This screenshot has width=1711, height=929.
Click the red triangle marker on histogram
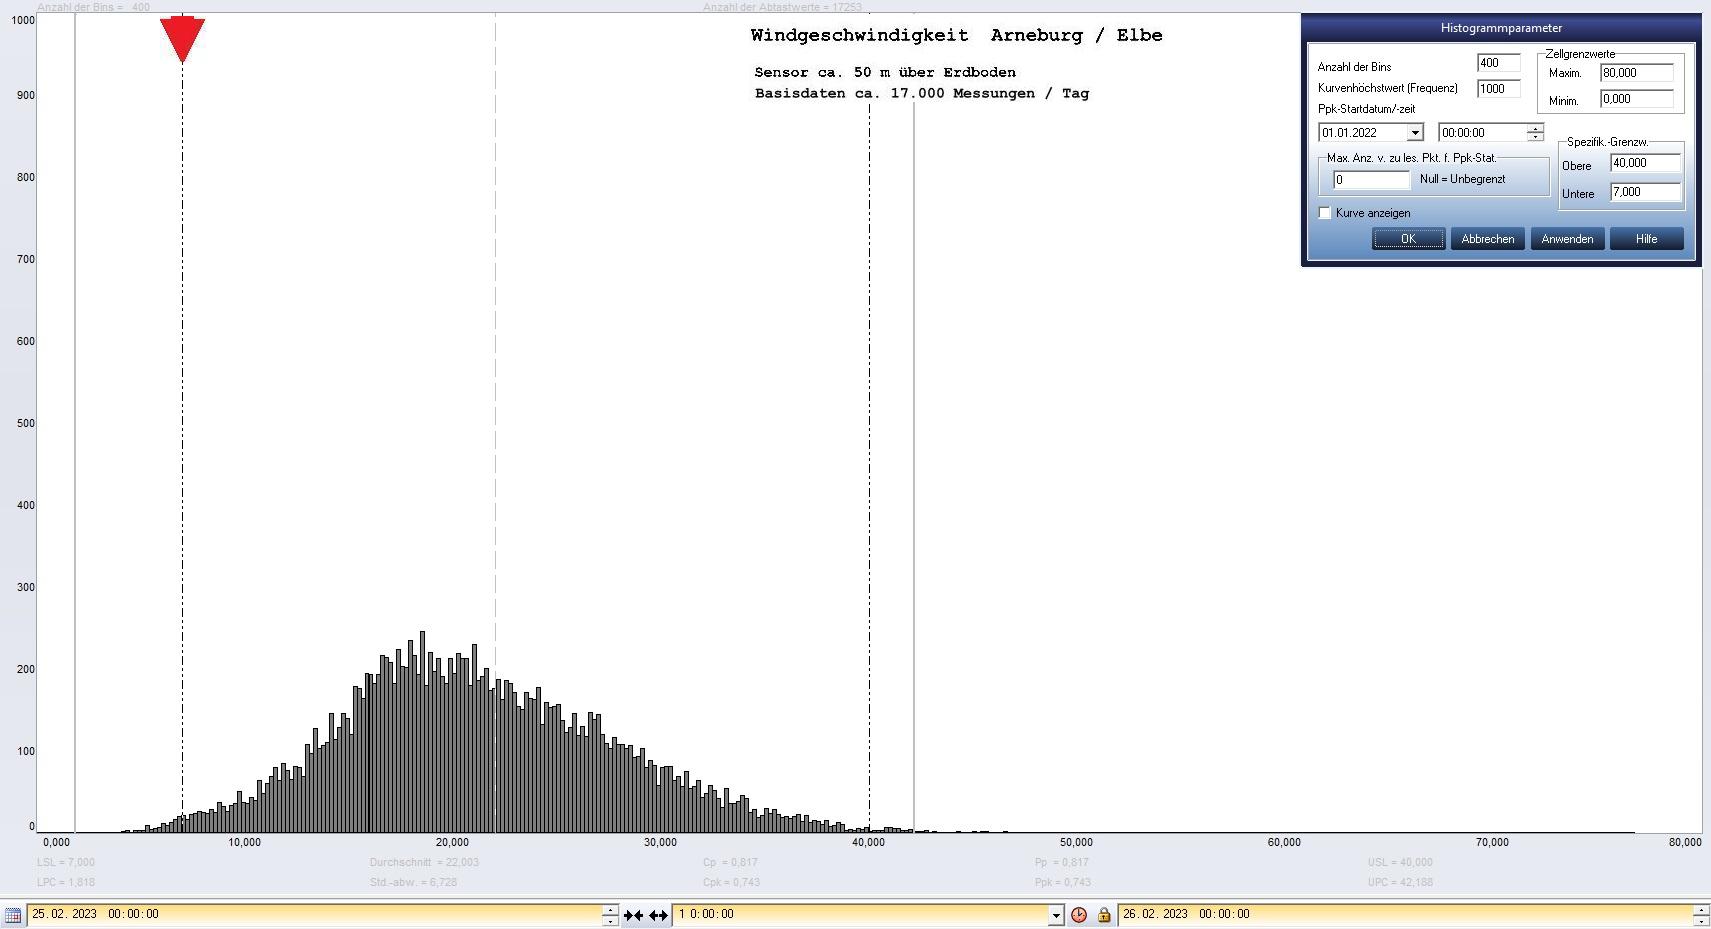tap(182, 39)
